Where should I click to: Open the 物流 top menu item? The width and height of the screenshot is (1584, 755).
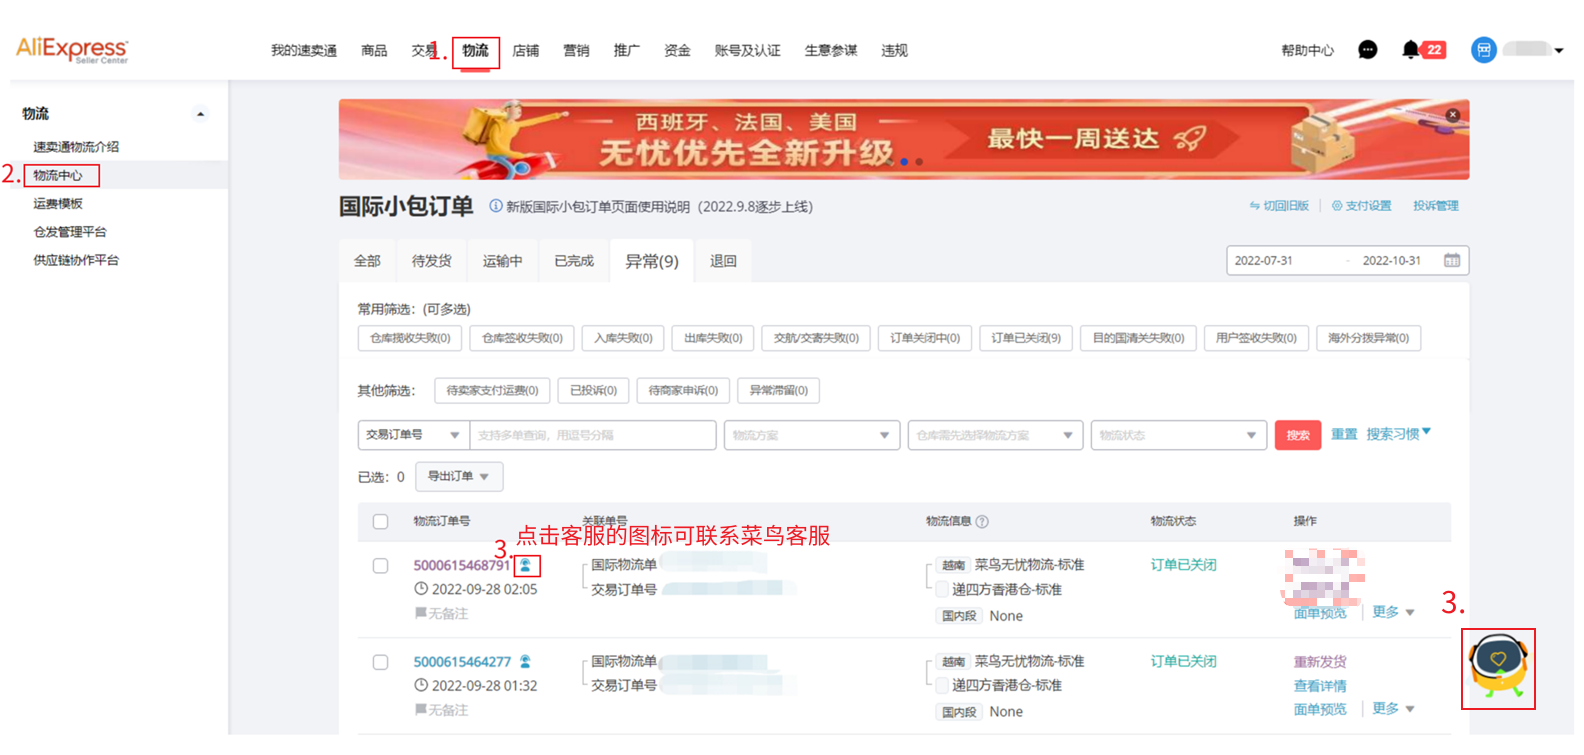[x=475, y=51]
